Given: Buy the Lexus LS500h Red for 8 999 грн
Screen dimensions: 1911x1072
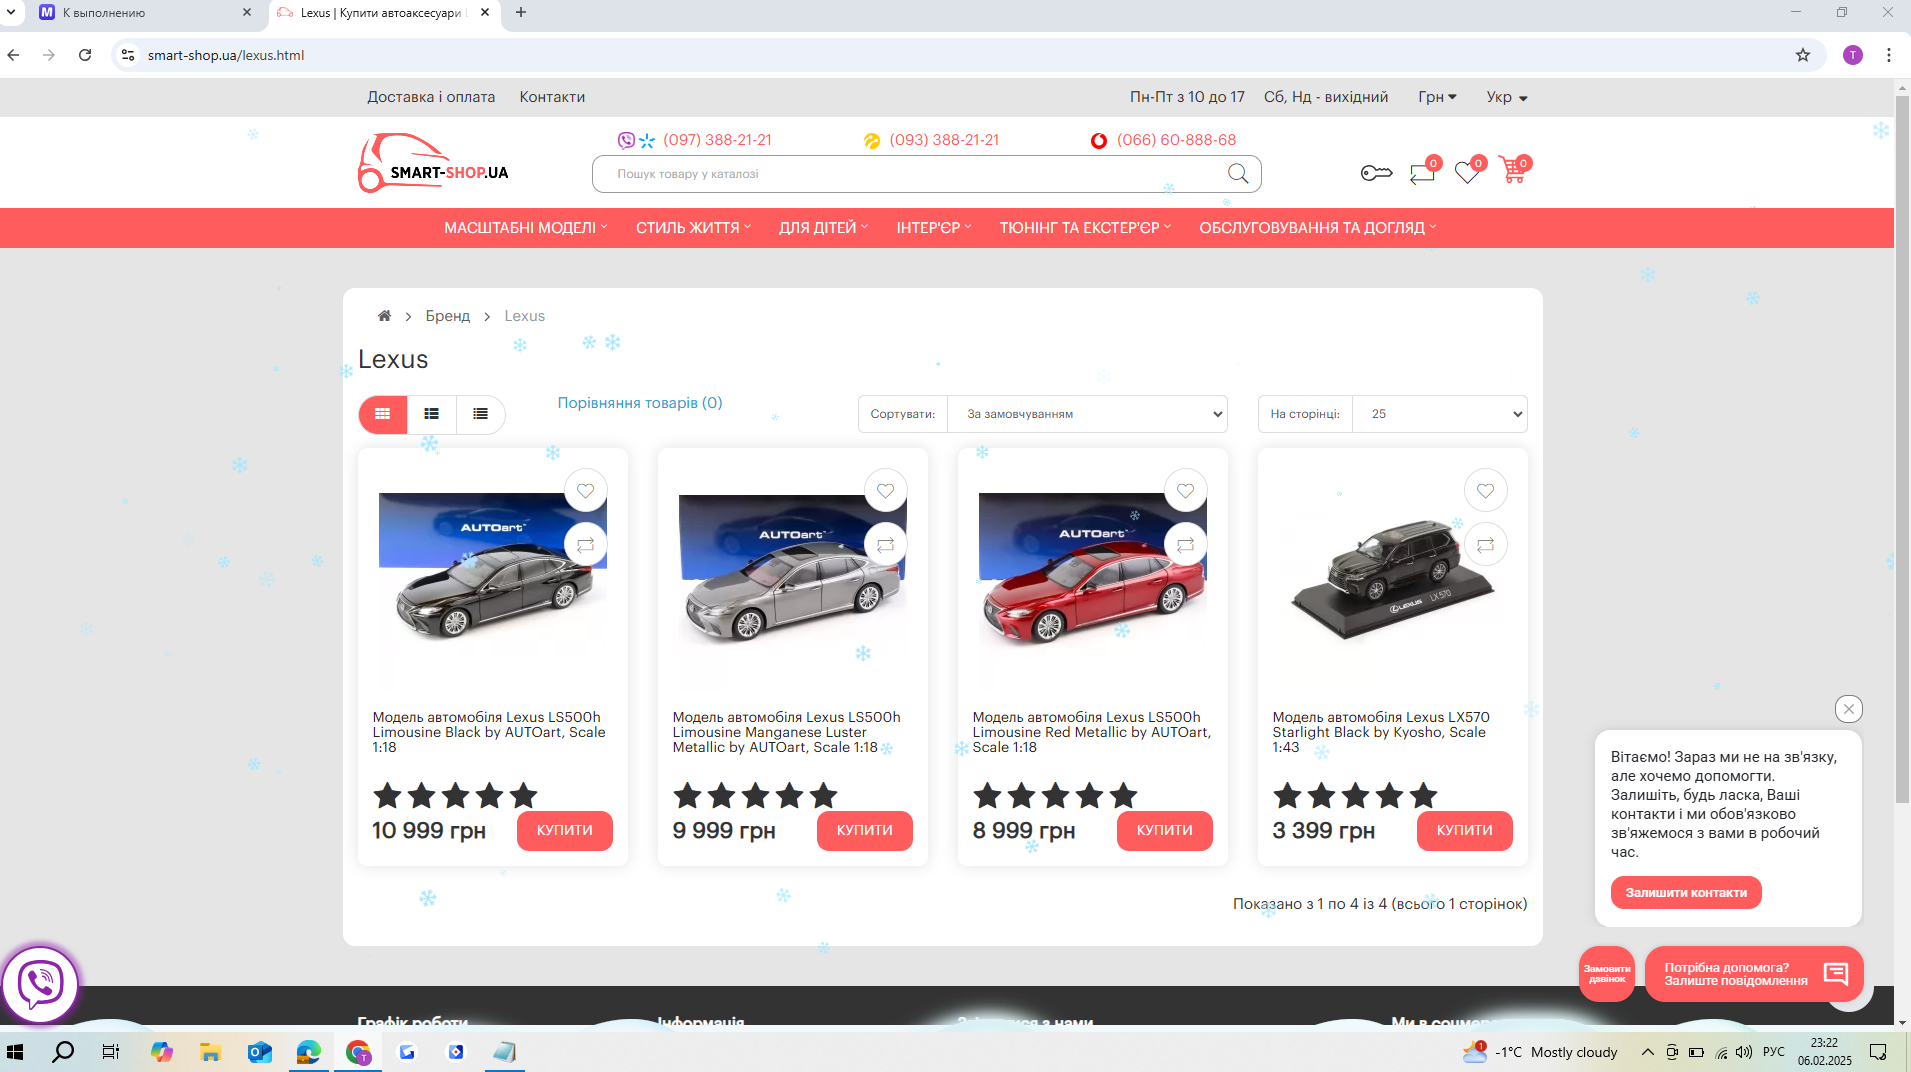Looking at the screenshot, I should (x=1164, y=831).
